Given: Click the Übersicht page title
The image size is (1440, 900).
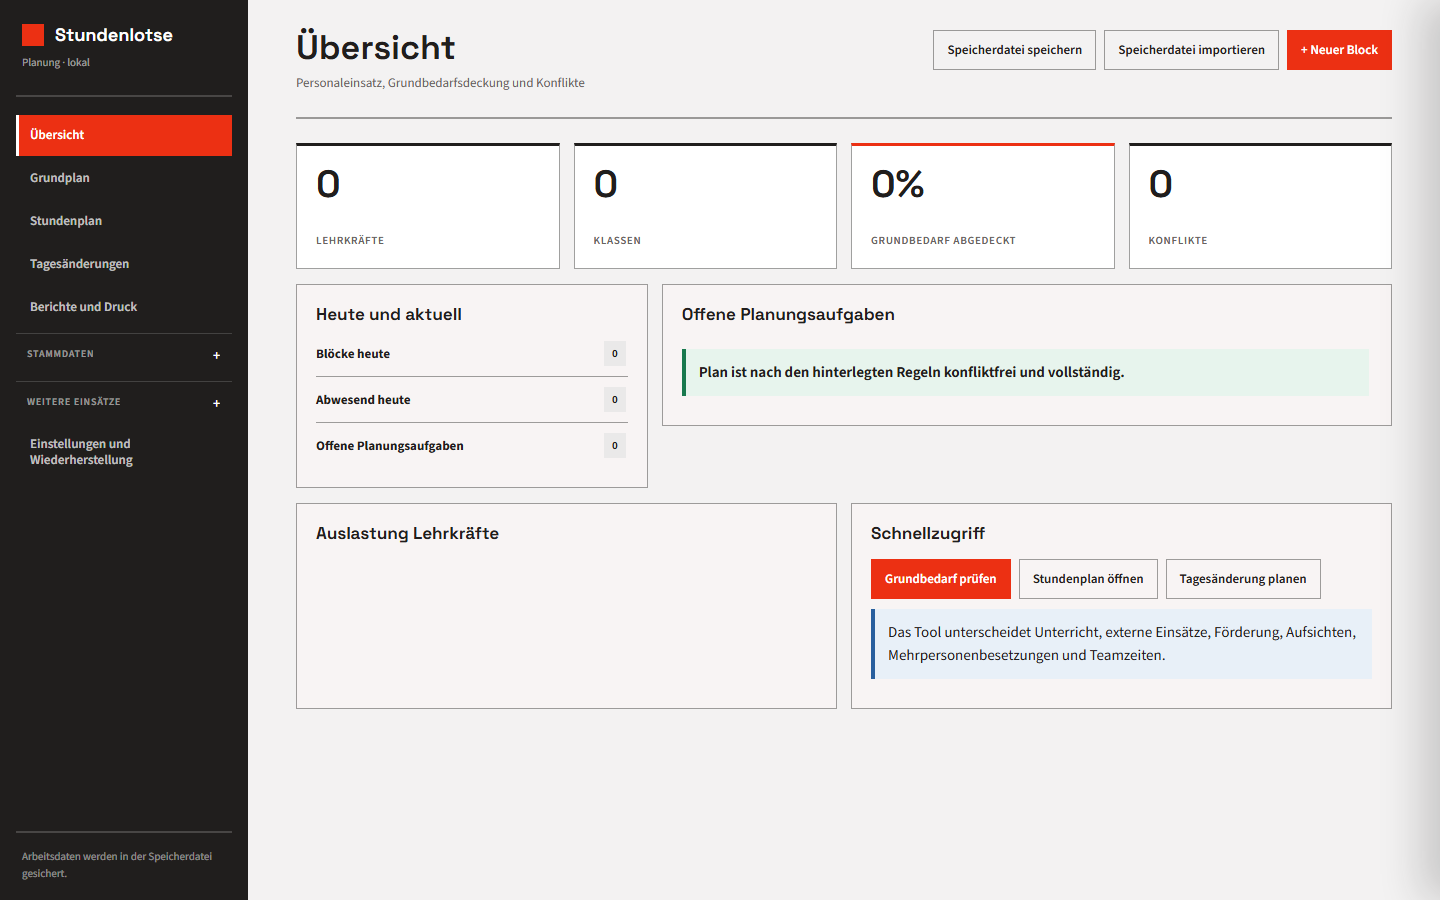Looking at the screenshot, I should pos(375,47).
